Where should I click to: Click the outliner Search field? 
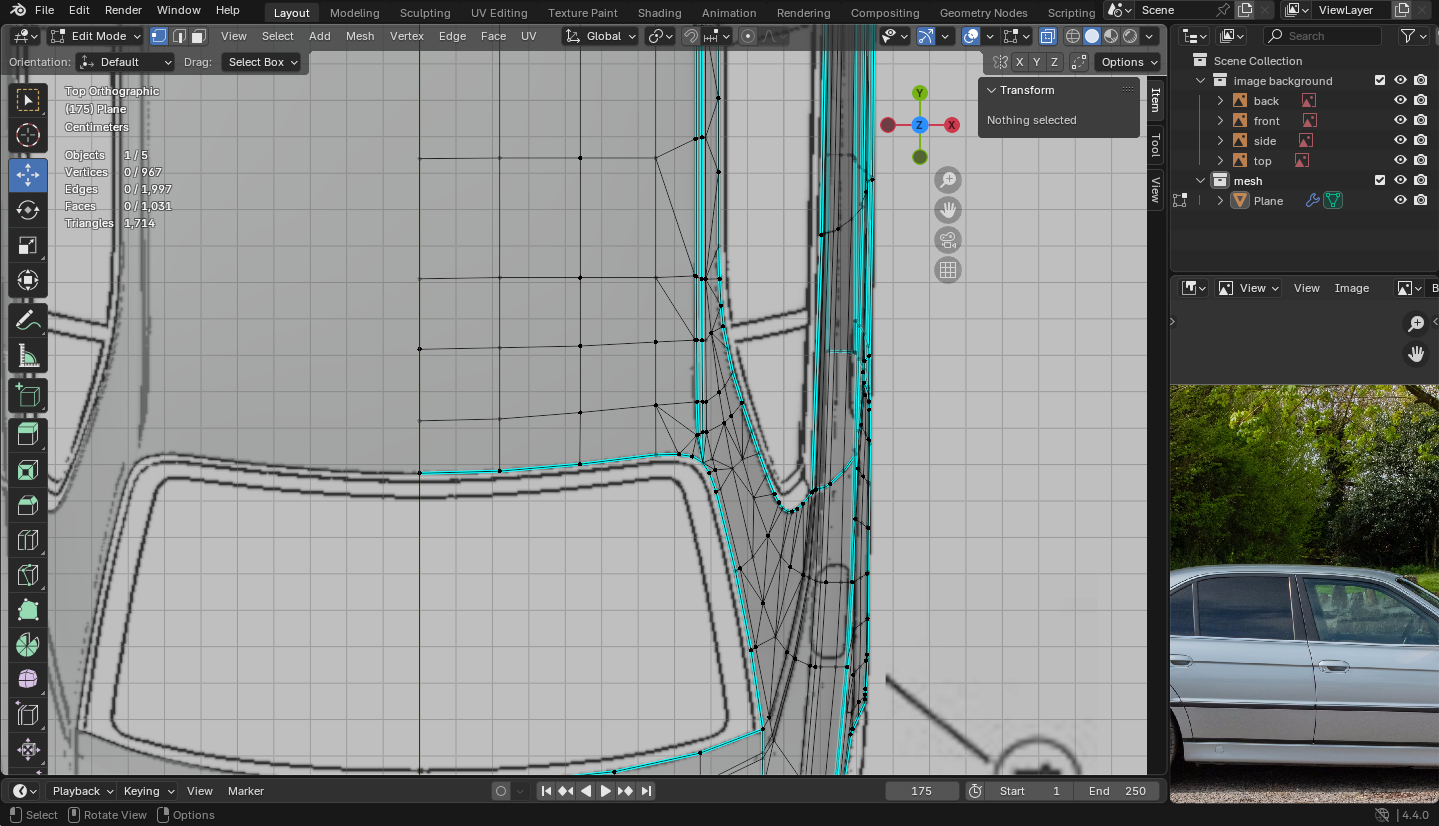(x=1323, y=36)
